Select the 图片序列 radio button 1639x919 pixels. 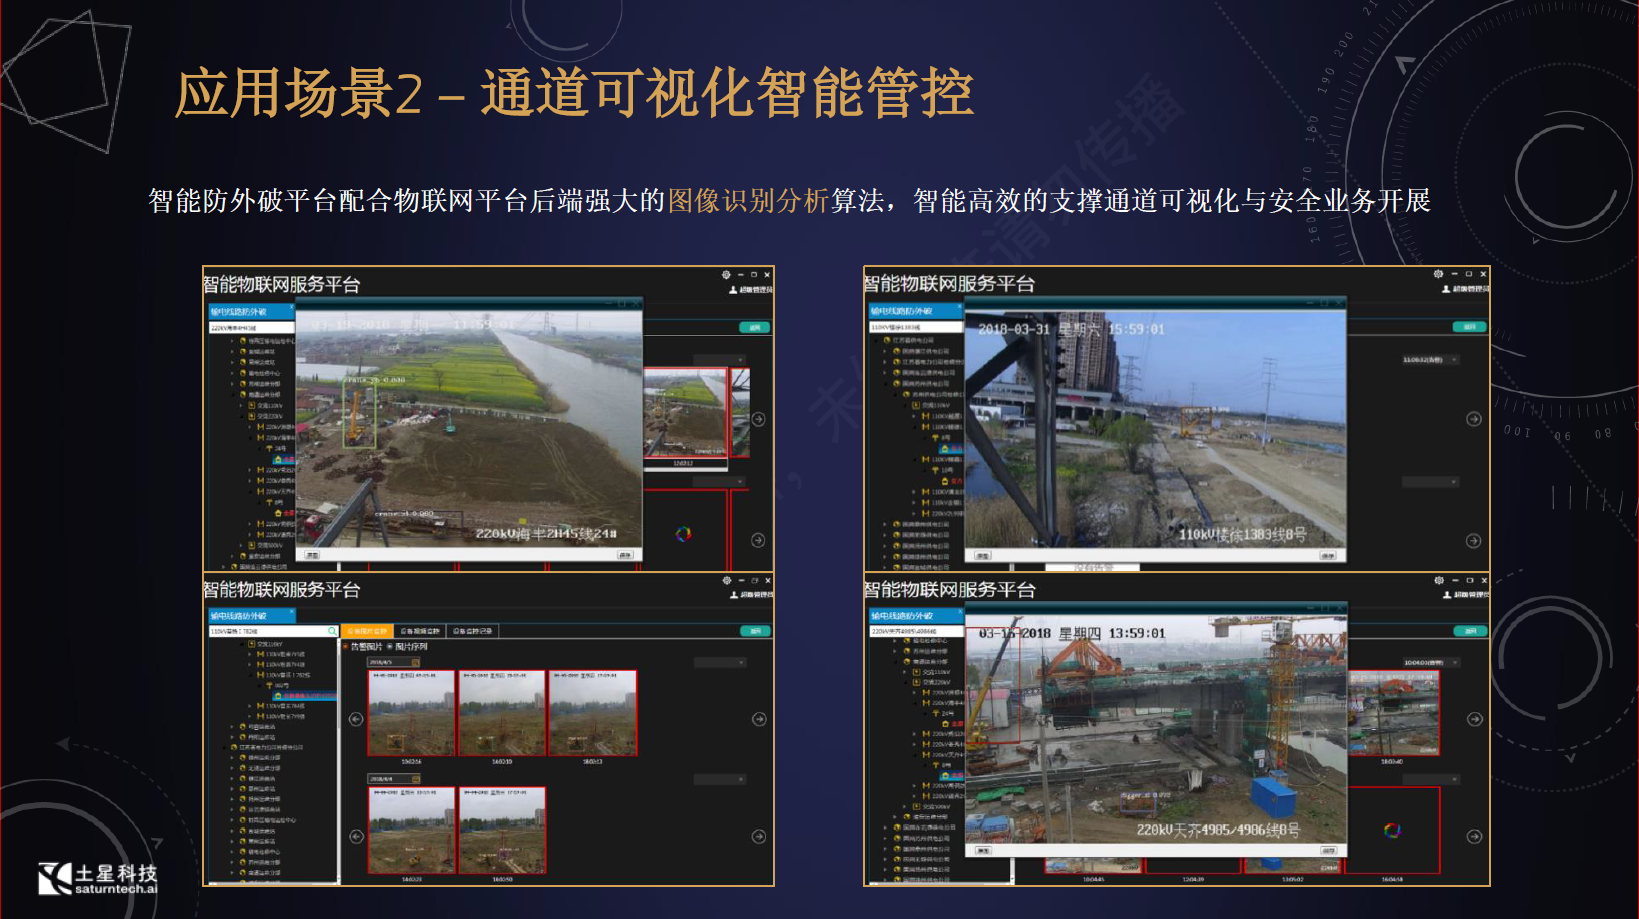389,646
